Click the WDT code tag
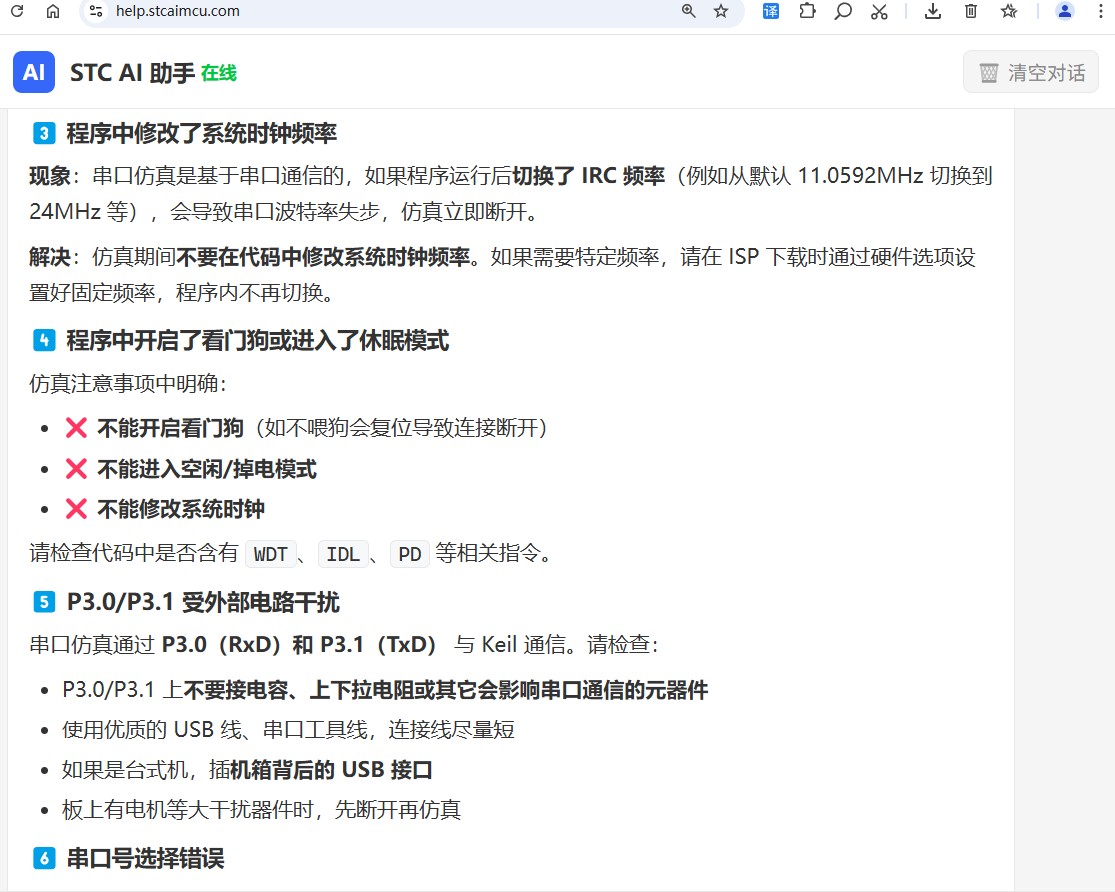This screenshot has height=892, width=1115. point(271,553)
